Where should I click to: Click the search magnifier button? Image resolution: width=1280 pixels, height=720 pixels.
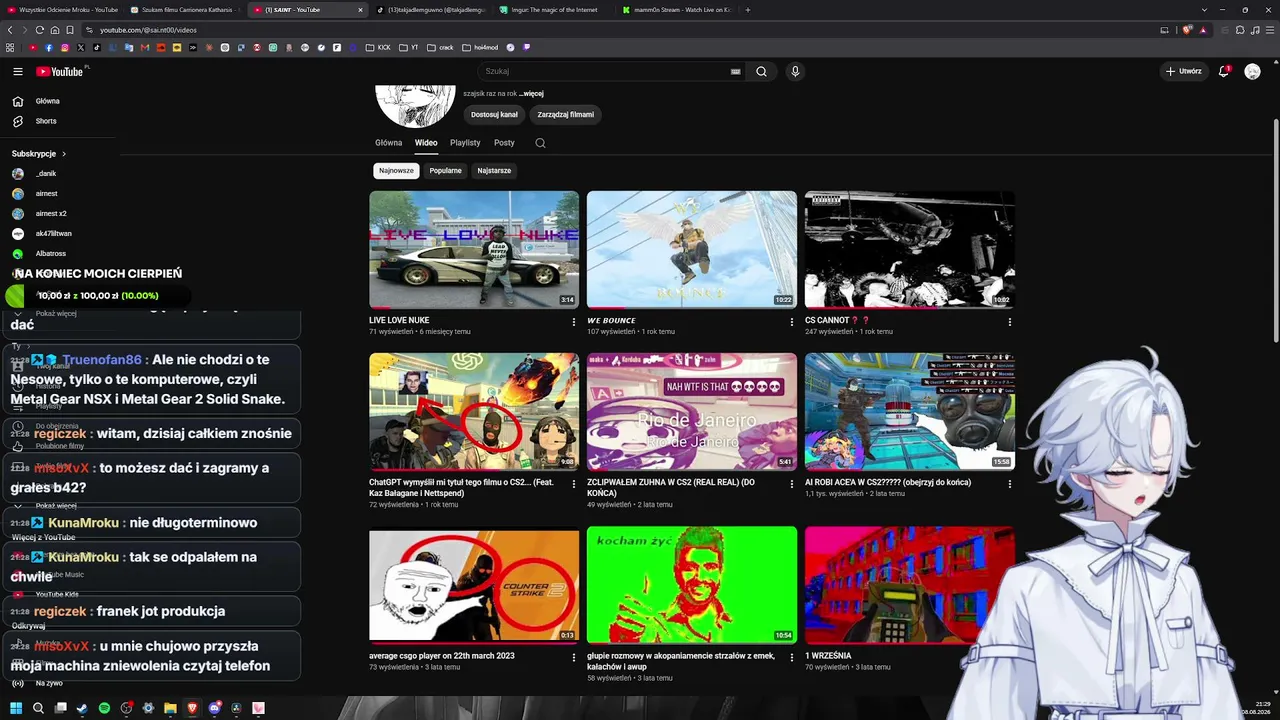pyautogui.click(x=761, y=72)
